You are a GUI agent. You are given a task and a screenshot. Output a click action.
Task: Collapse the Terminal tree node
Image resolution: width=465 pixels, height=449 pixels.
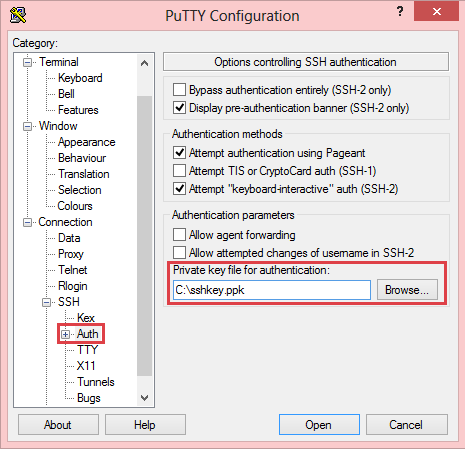[x=28, y=62]
